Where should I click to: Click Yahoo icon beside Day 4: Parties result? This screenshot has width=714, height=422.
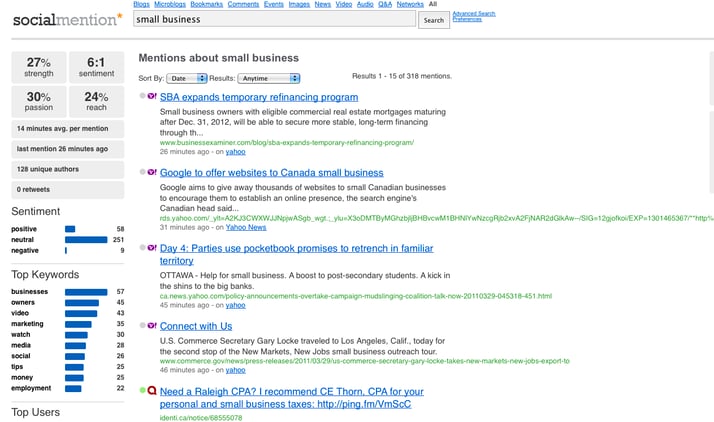point(152,248)
